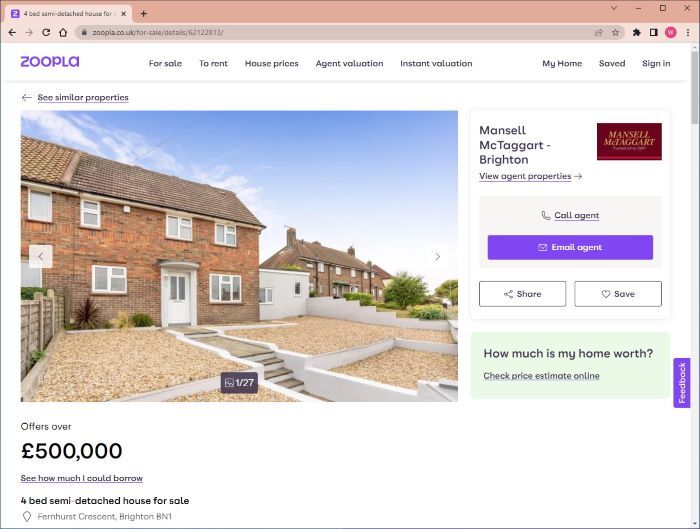Click the user profile avatar in toolbar
This screenshot has width=700, height=529.
671,32
